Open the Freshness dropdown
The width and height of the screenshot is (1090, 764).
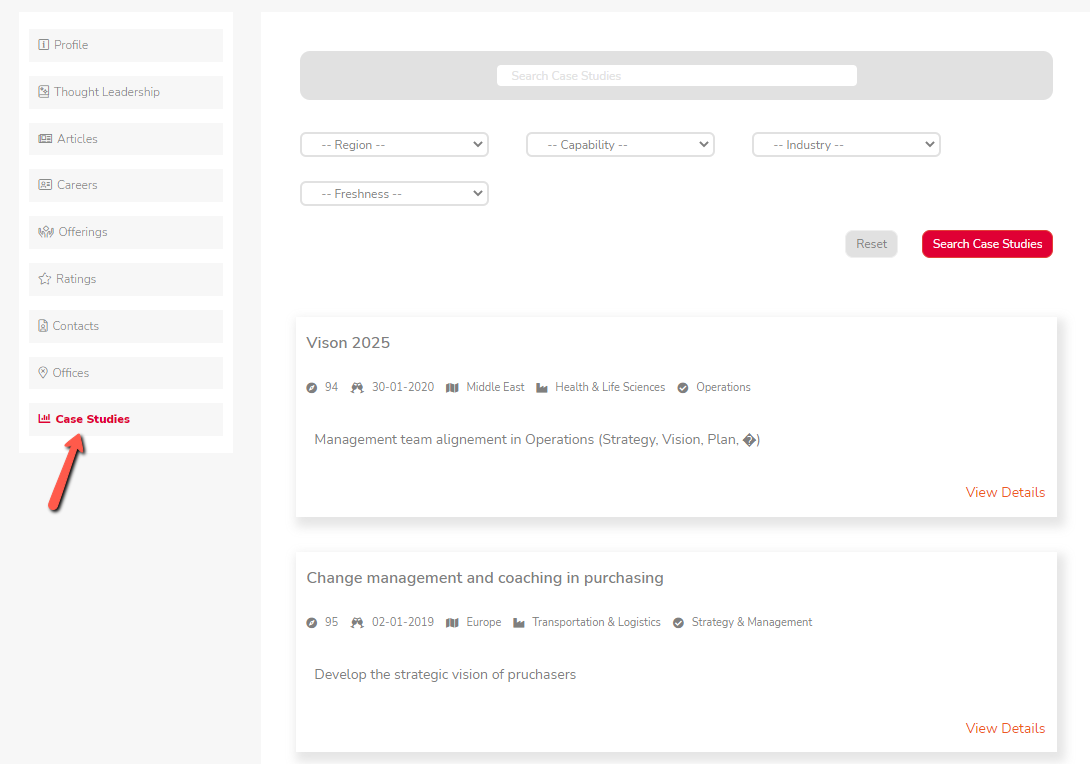point(394,193)
